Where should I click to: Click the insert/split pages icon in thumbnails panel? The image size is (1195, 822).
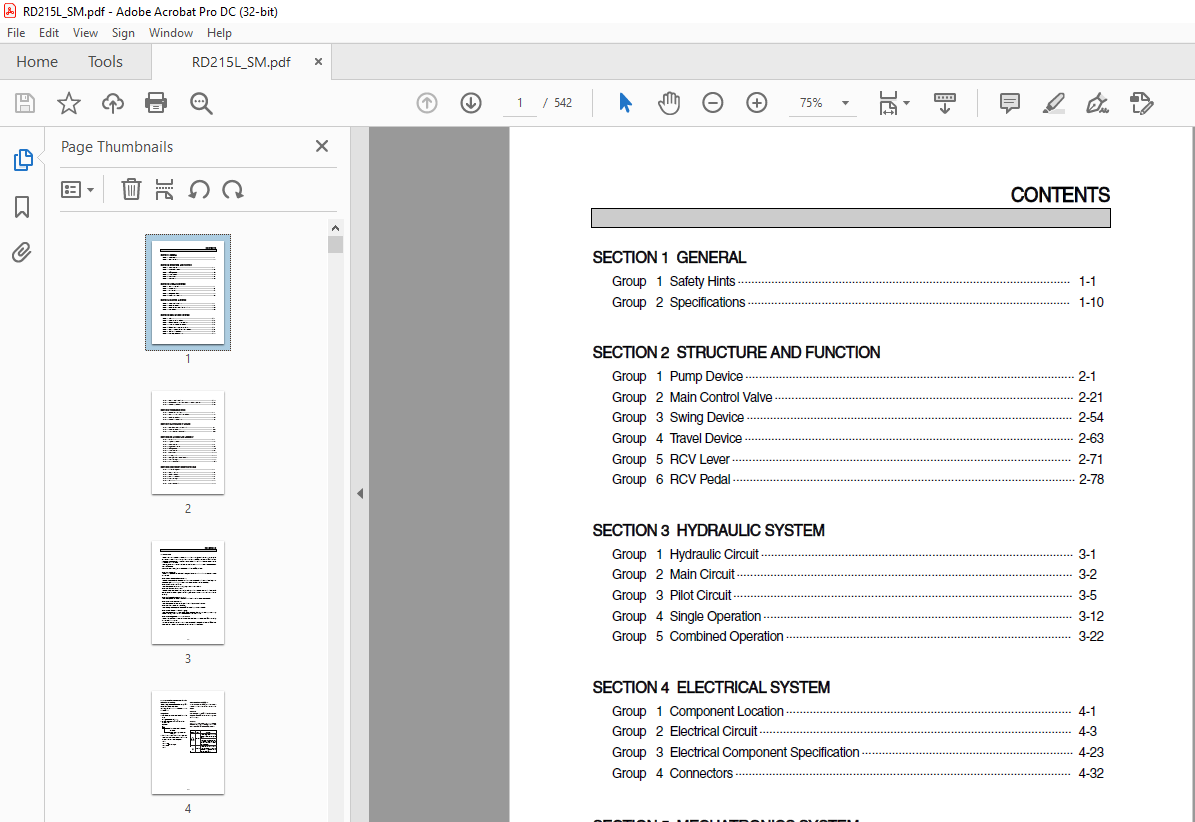click(164, 189)
